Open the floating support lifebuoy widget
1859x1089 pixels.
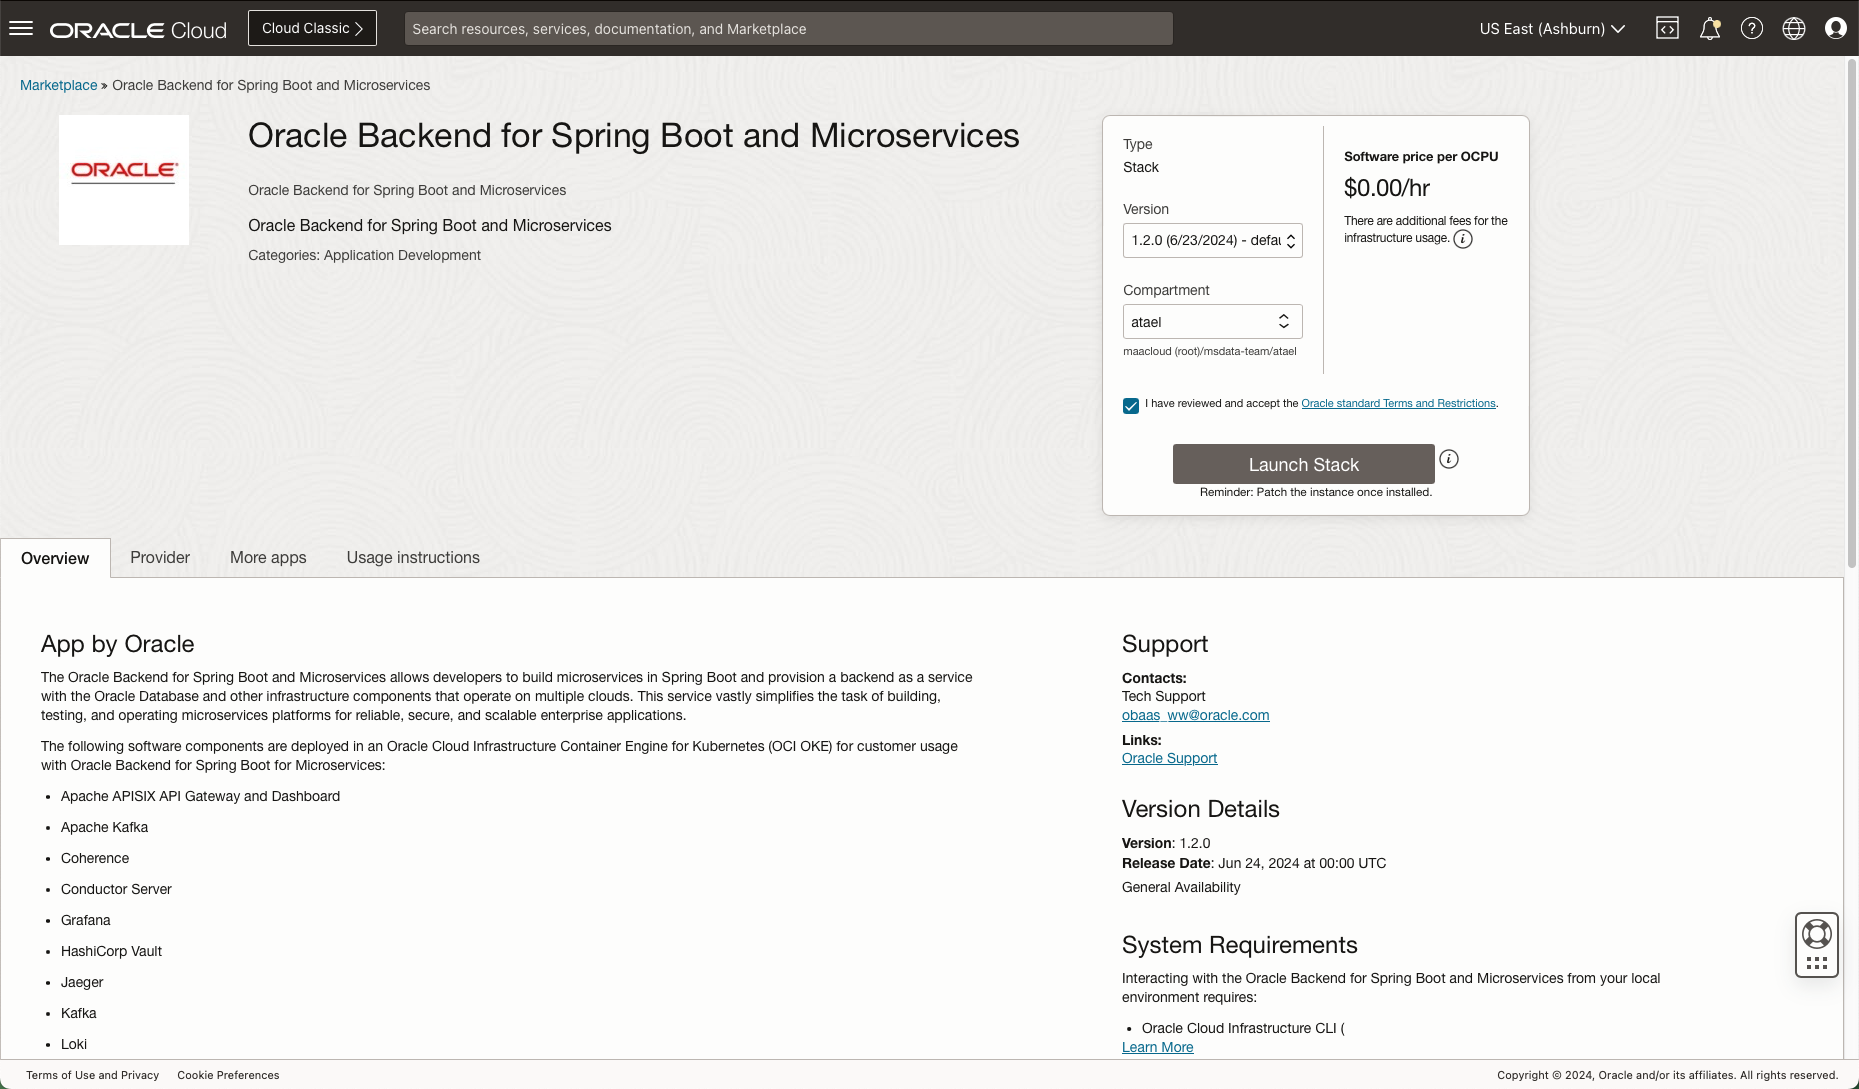tap(1816, 934)
